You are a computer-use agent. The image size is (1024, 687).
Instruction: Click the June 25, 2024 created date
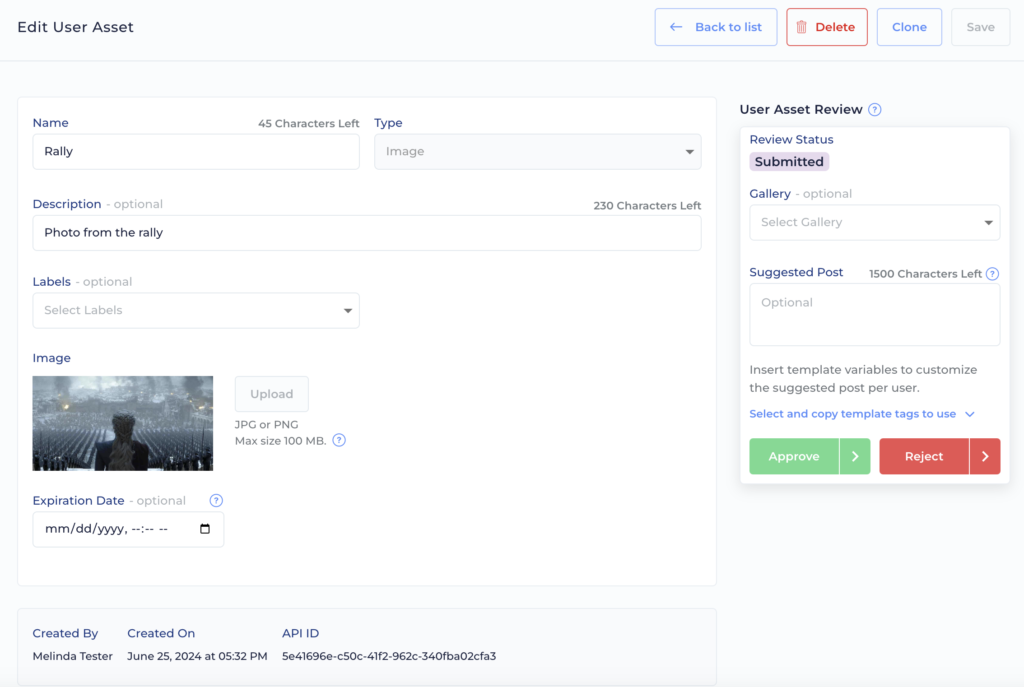point(197,656)
